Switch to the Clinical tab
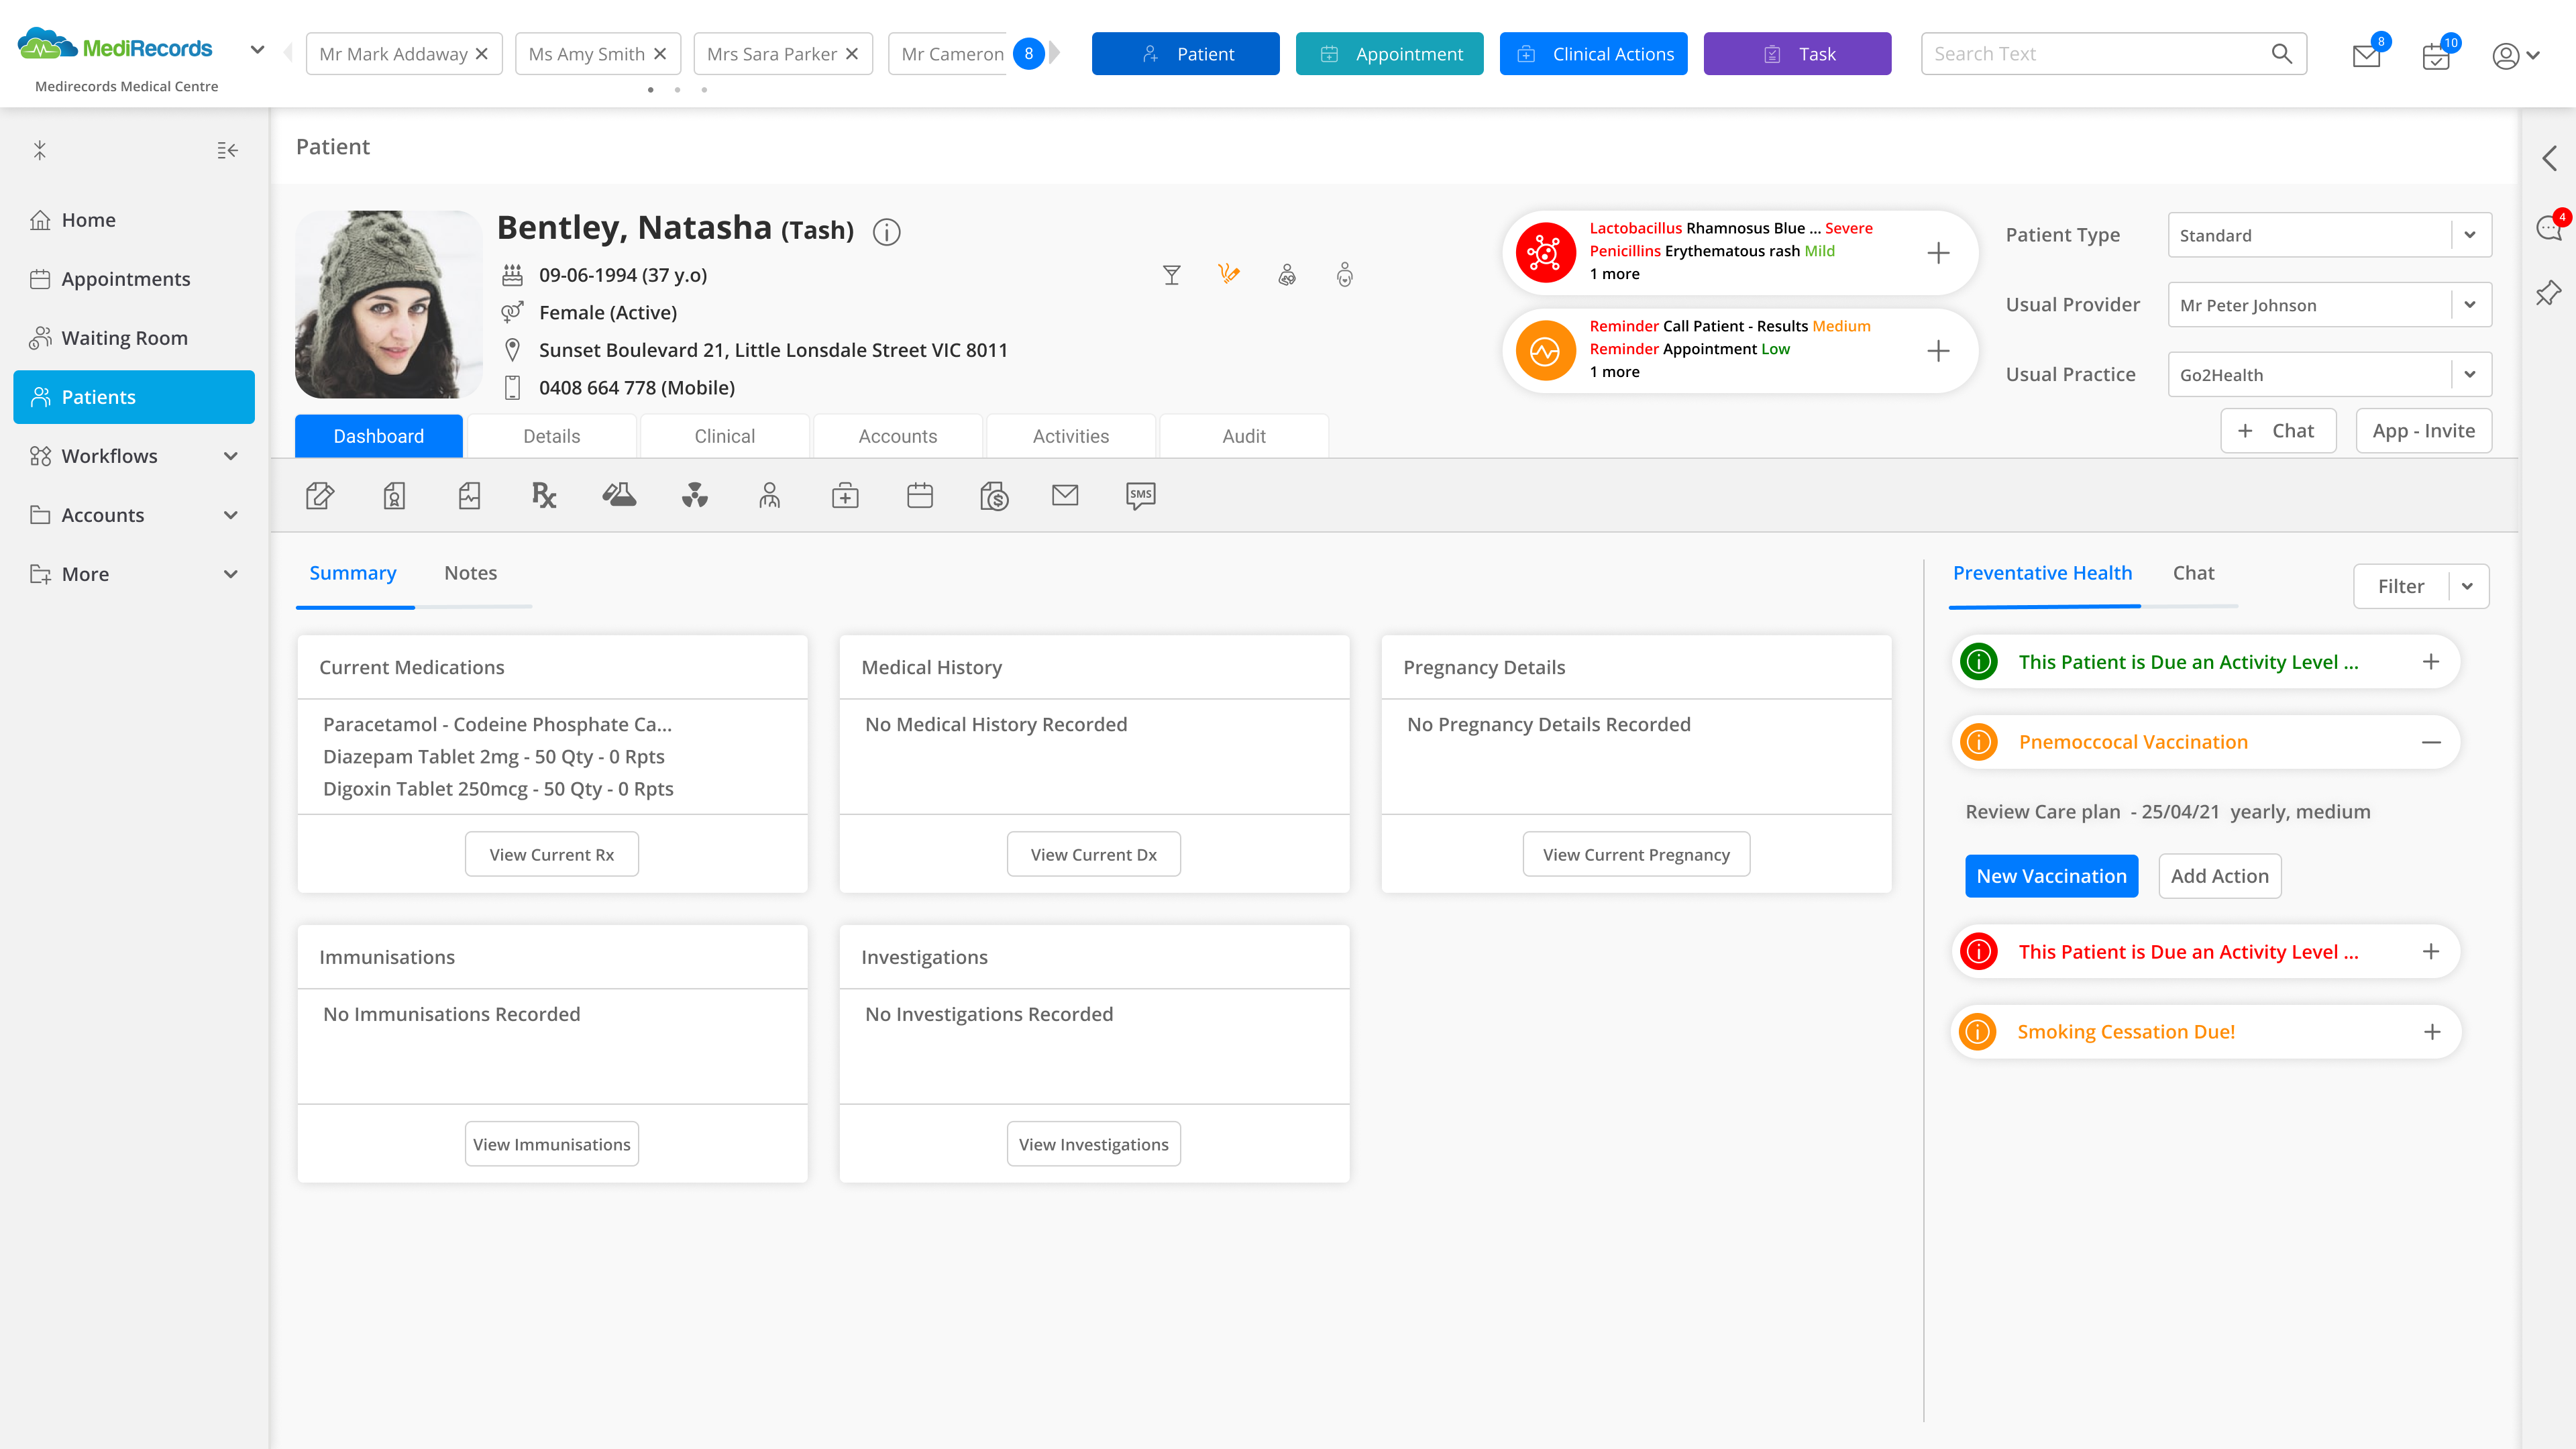The image size is (2576, 1449). pyautogui.click(x=724, y=436)
